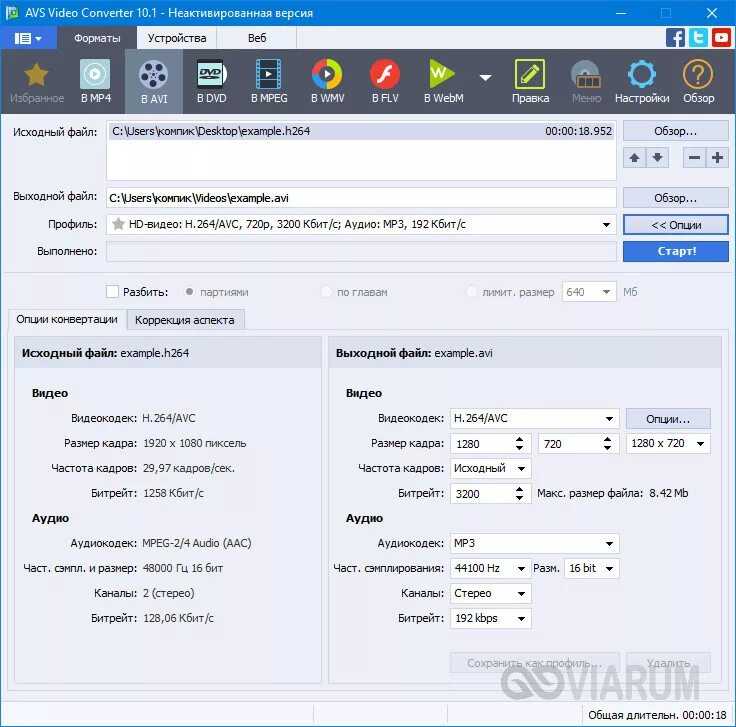Click the AVS Video Converter title icon
736x727 pixels.
pos(11,13)
